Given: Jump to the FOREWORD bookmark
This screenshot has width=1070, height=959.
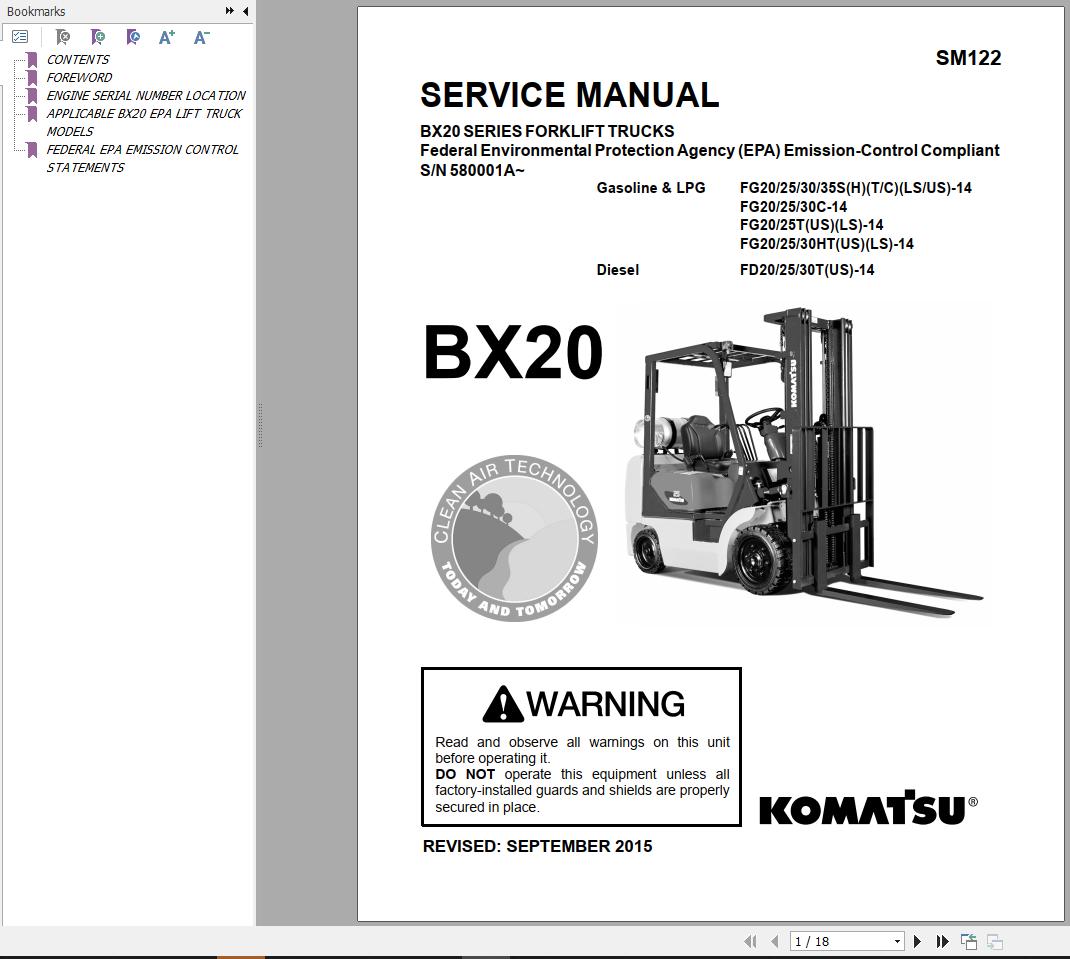Looking at the screenshot, I should [79, 77].
